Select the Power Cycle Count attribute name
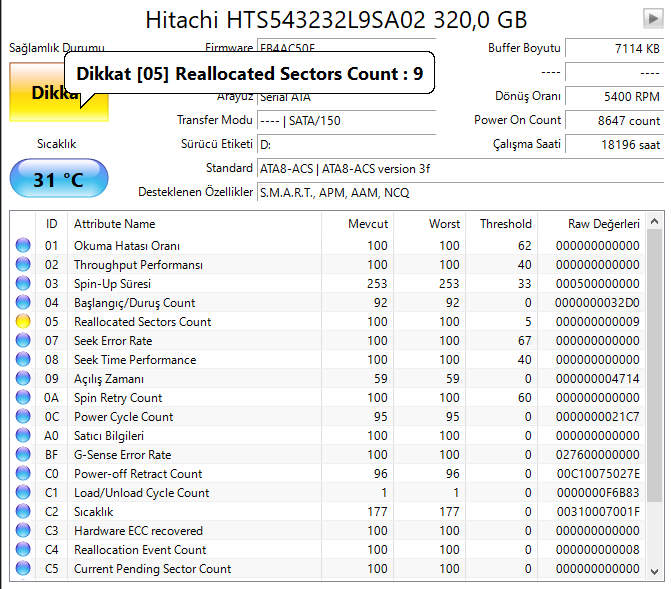The width and height of the screenshot is (671, 589). coord(123,417)
